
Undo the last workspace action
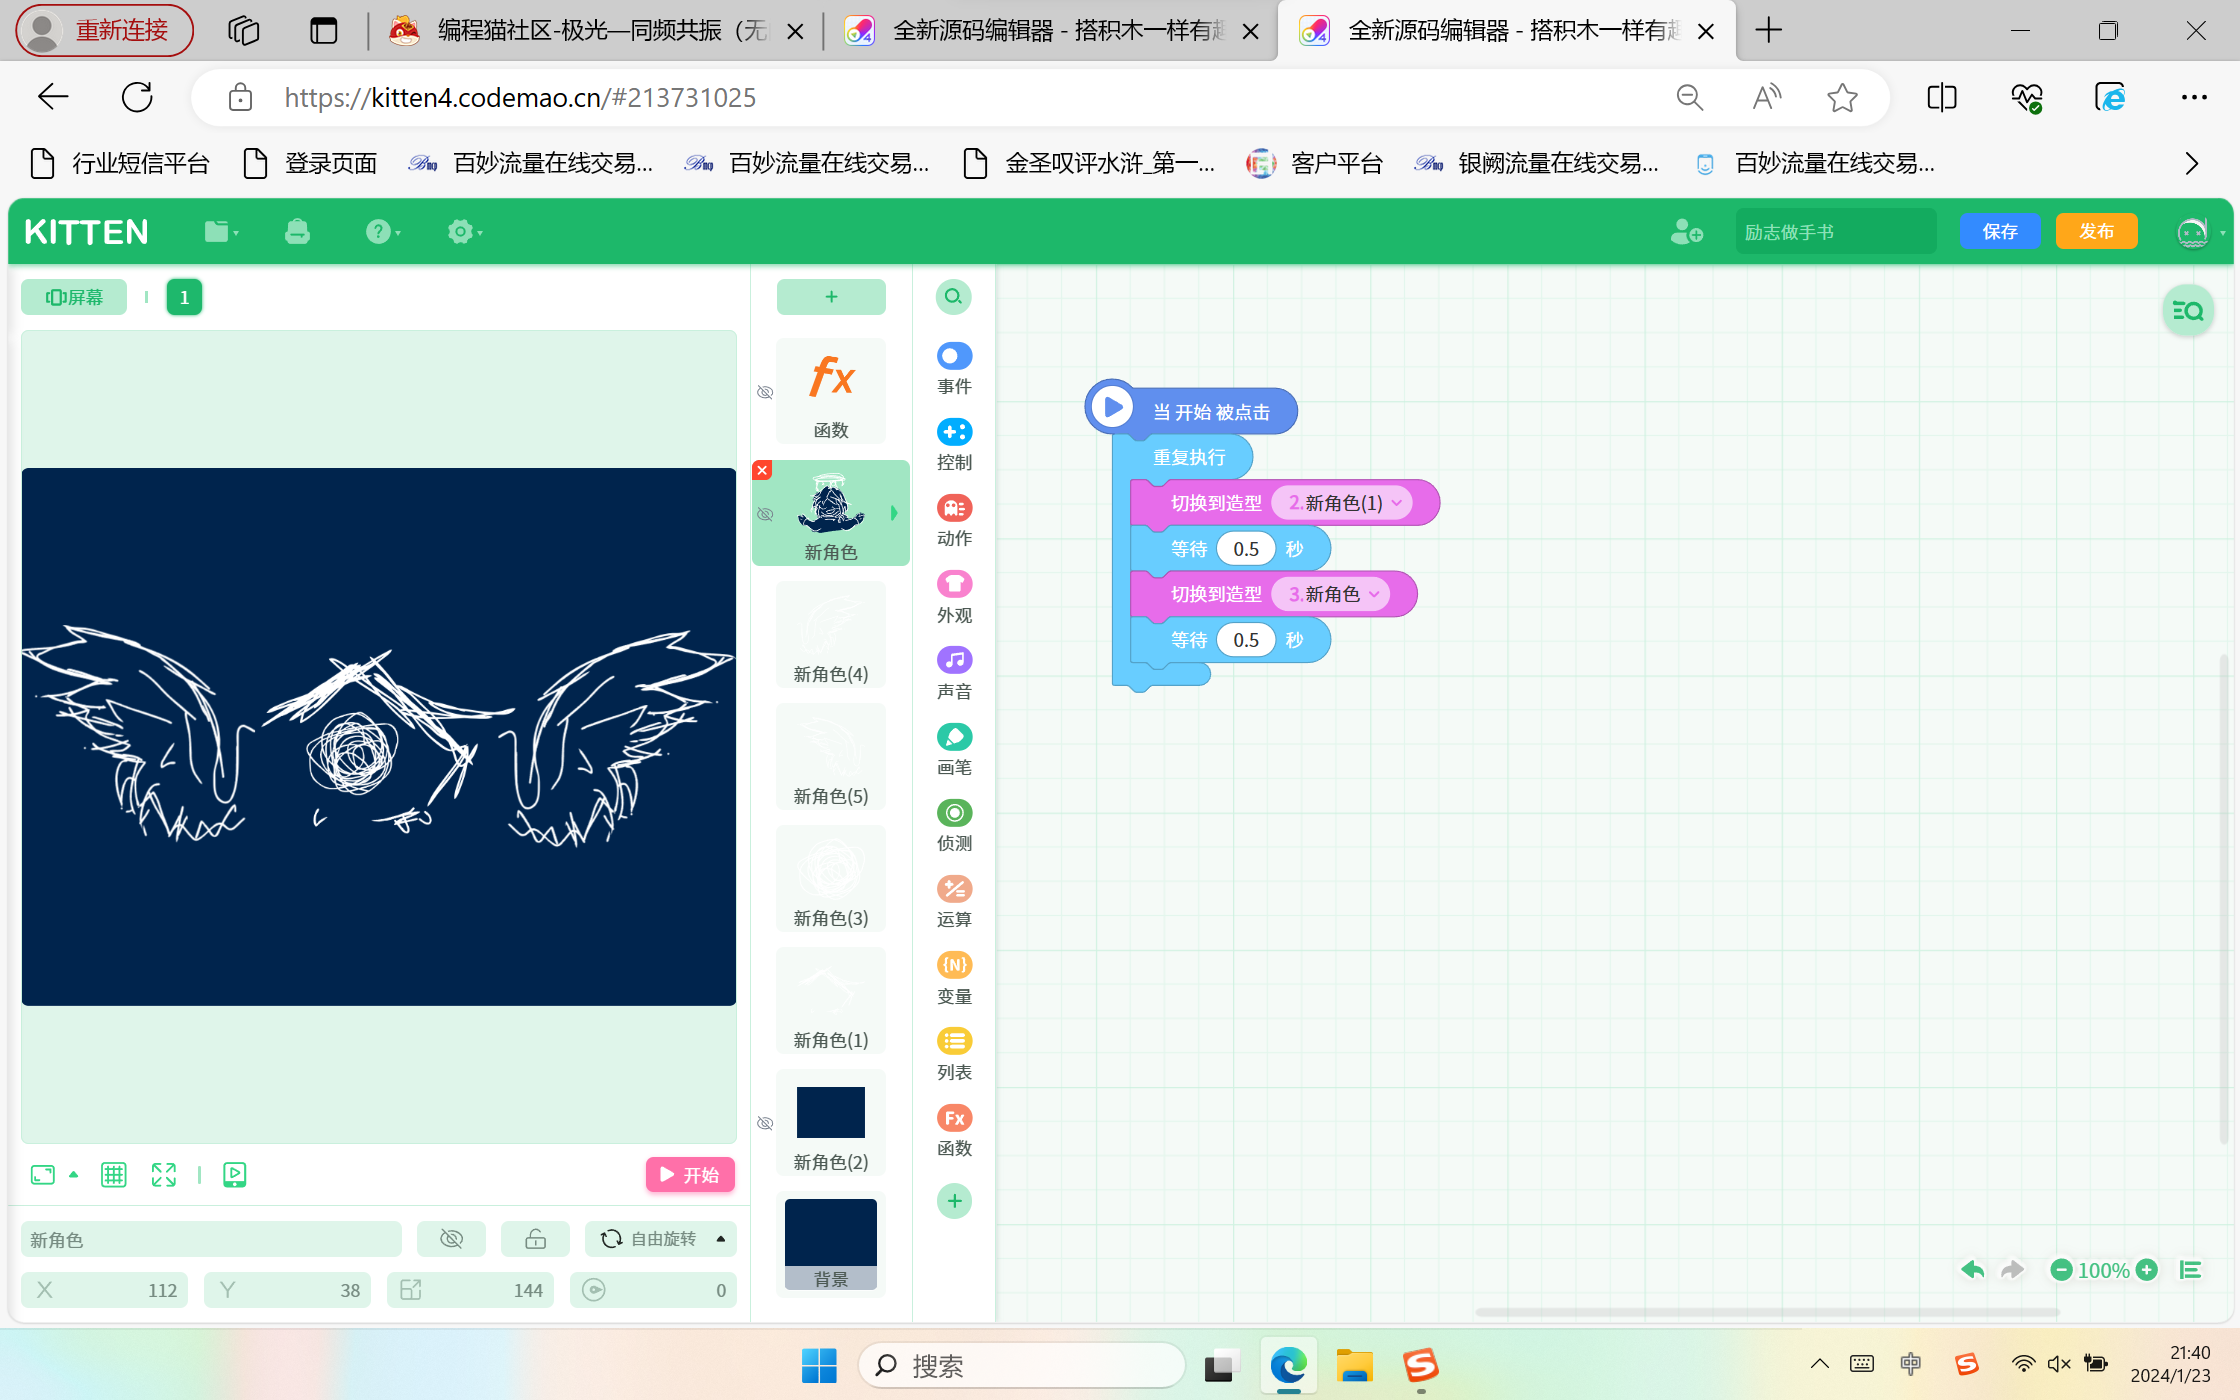1972,1270
